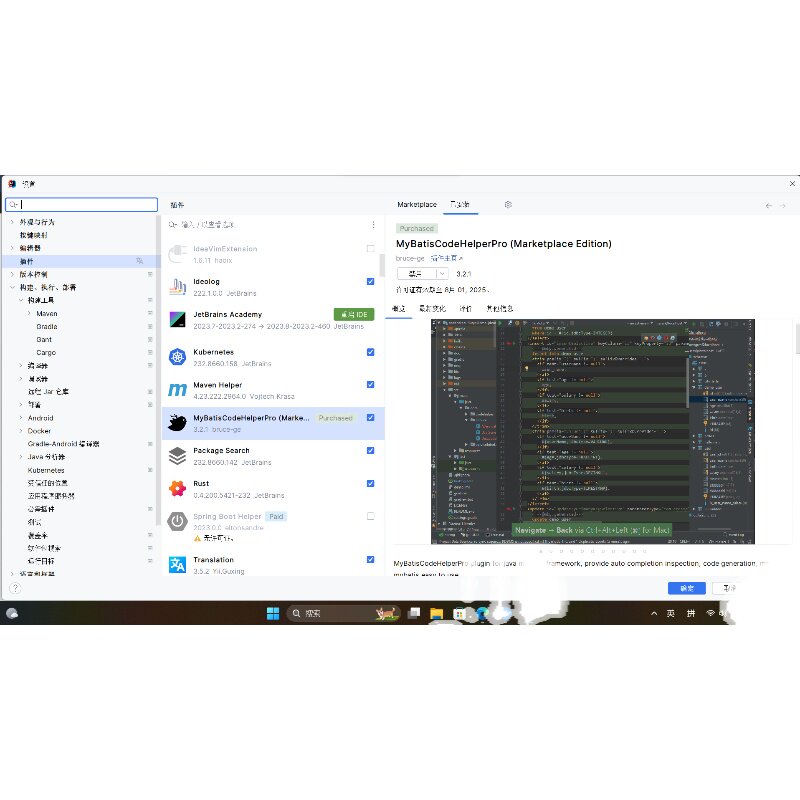Screen dimensions: 800x800
Task: Click the Maven Helper 'm' icon
Action: click(x=177, y=390)
